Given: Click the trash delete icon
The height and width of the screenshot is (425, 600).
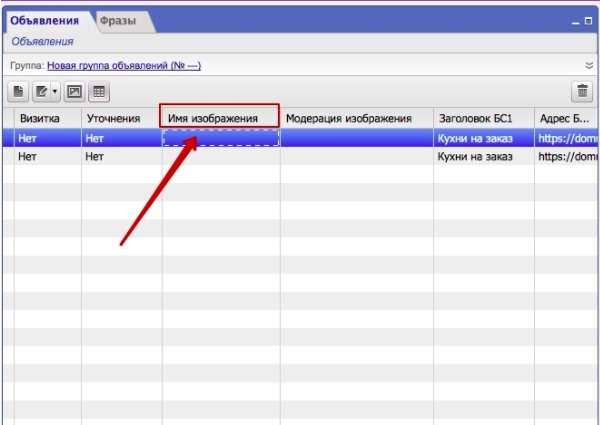Looking at the screenshot, I should click(x=582, y=92).
